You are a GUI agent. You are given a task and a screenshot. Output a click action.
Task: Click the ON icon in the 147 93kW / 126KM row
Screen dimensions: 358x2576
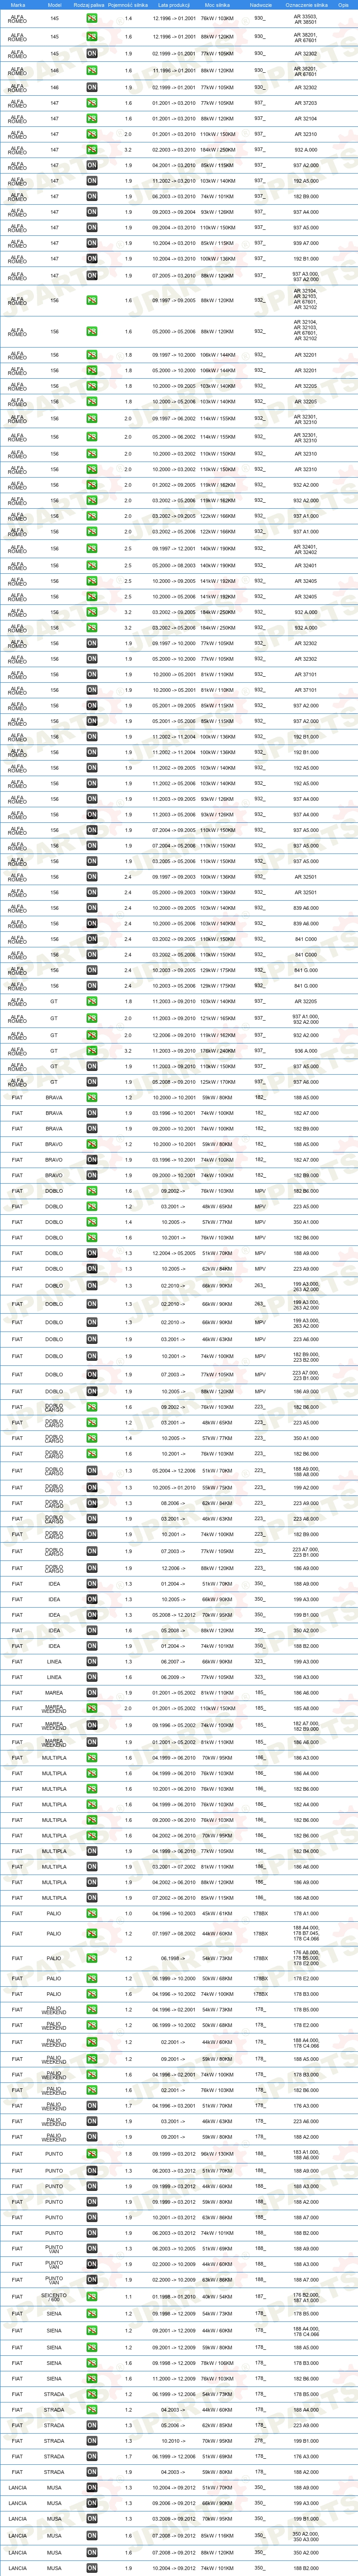[91, 212]
